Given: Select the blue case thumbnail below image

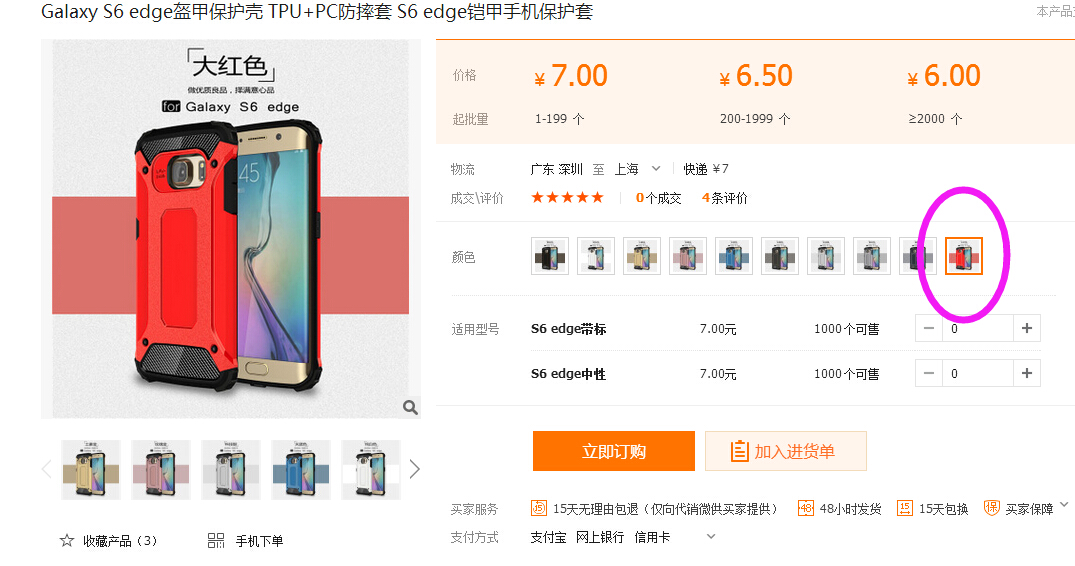Looking at the screenshot, I should [301, 470].
